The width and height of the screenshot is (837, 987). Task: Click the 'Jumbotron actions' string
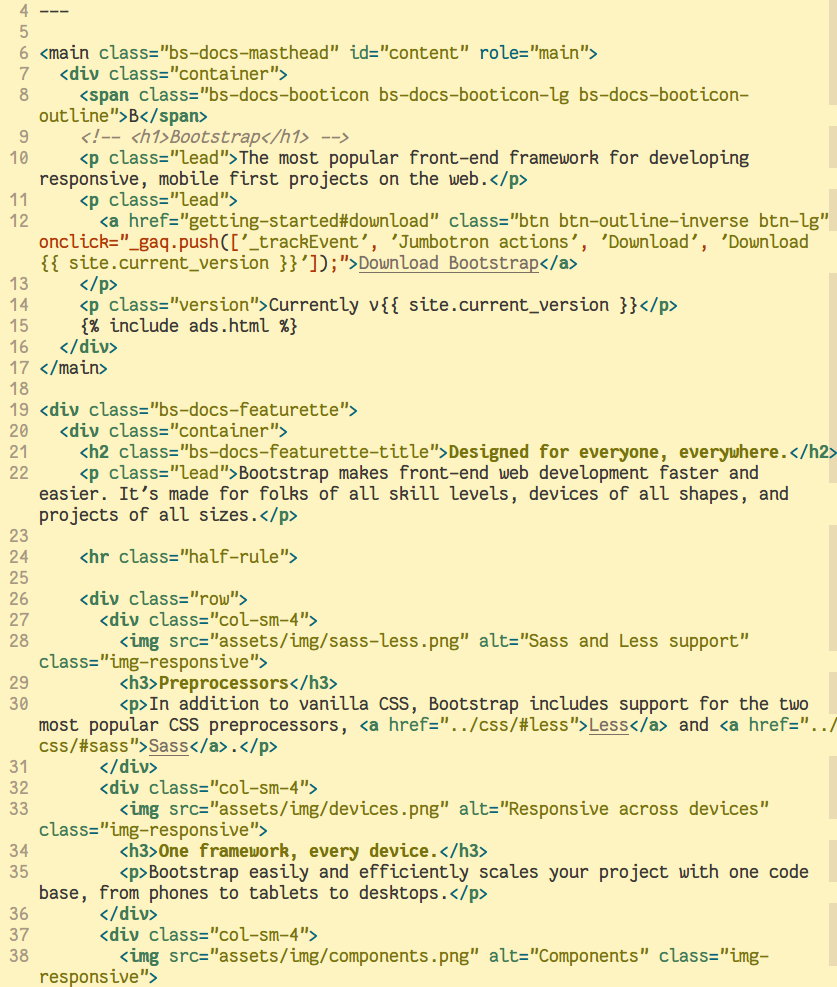[483, 242]
